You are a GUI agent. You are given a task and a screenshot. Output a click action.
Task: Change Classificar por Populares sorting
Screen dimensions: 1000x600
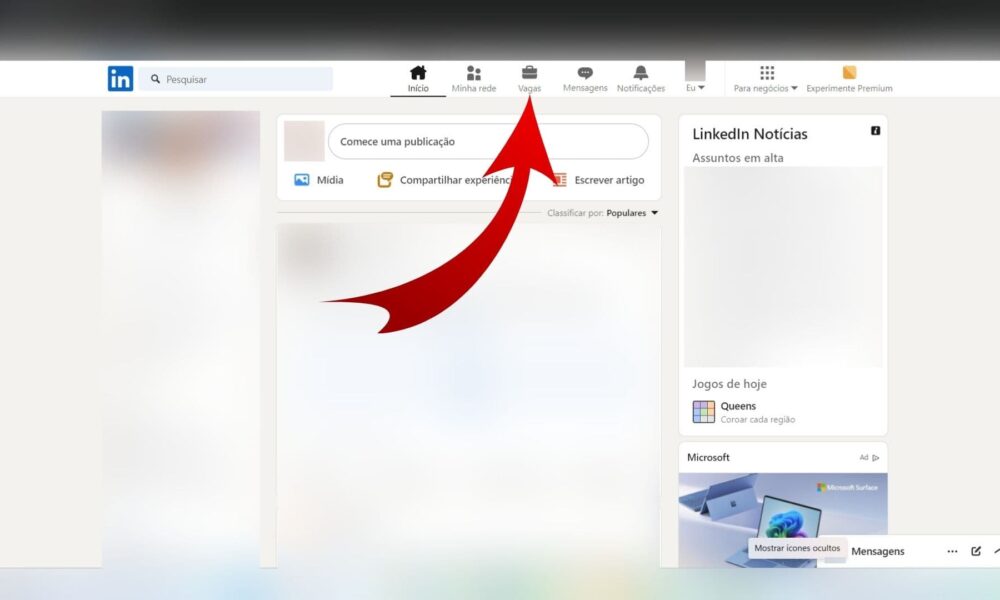click(x=631, y=213)
